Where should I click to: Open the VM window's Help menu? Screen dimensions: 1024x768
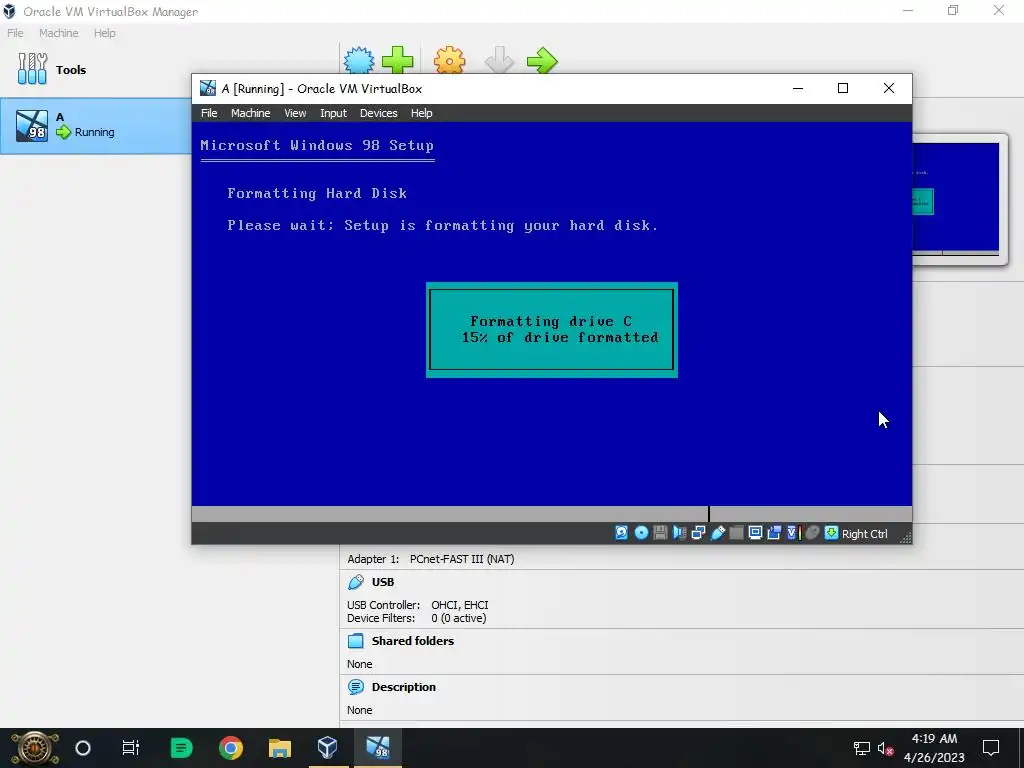pos(421,113)
